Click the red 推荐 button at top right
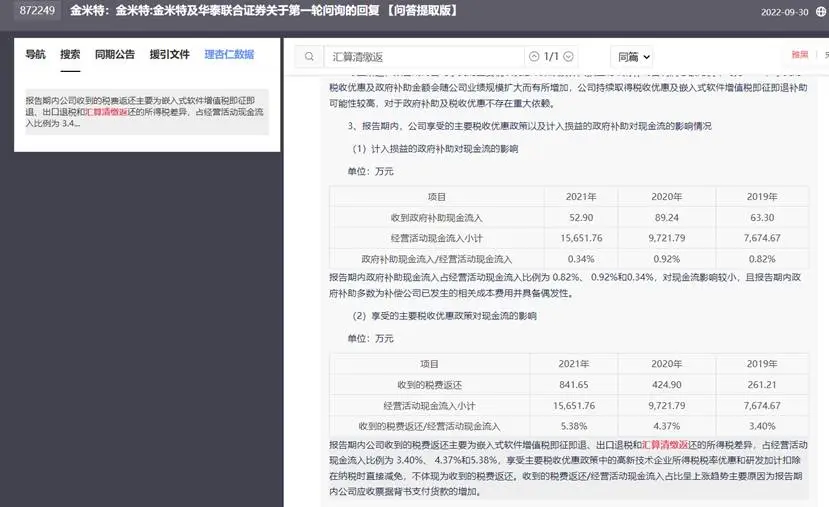The image size is (829, 507). pyautogui.click(x=800, y=54)
